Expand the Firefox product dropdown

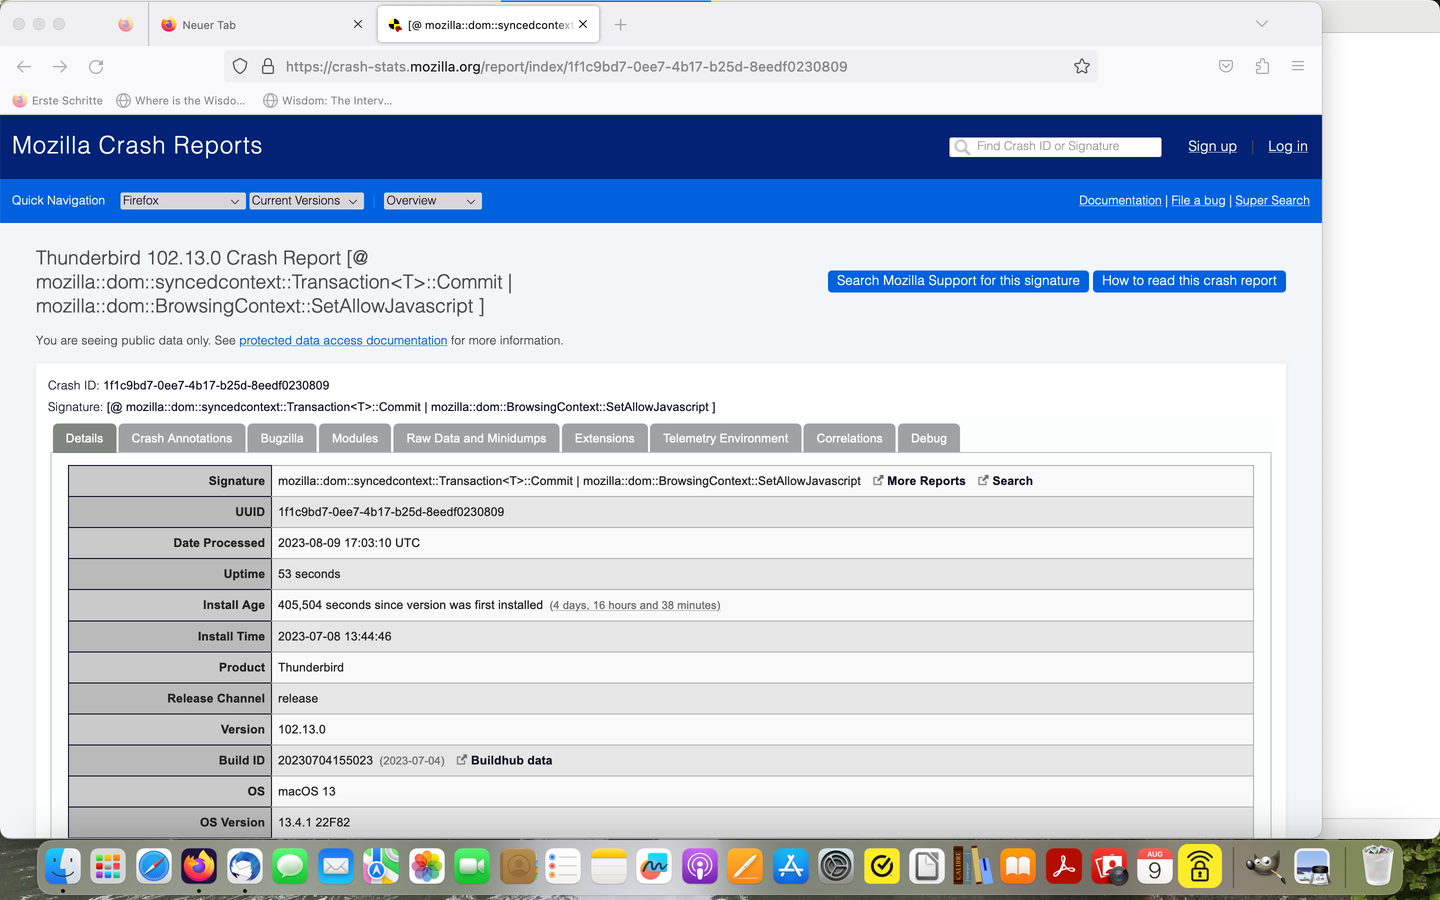(182, 201)
